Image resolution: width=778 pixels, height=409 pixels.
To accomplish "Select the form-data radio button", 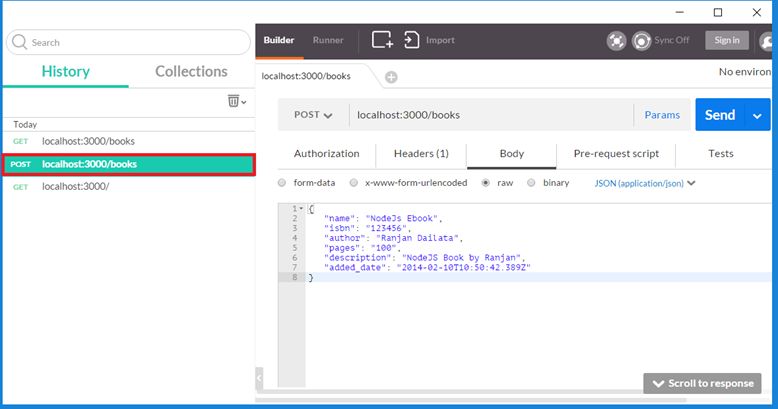I will pos(282,183).
